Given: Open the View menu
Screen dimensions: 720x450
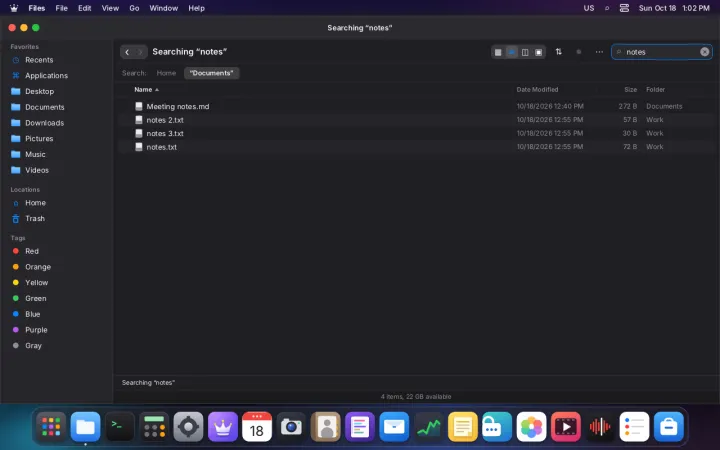Looking at the screenshot, I should point(110,8).
